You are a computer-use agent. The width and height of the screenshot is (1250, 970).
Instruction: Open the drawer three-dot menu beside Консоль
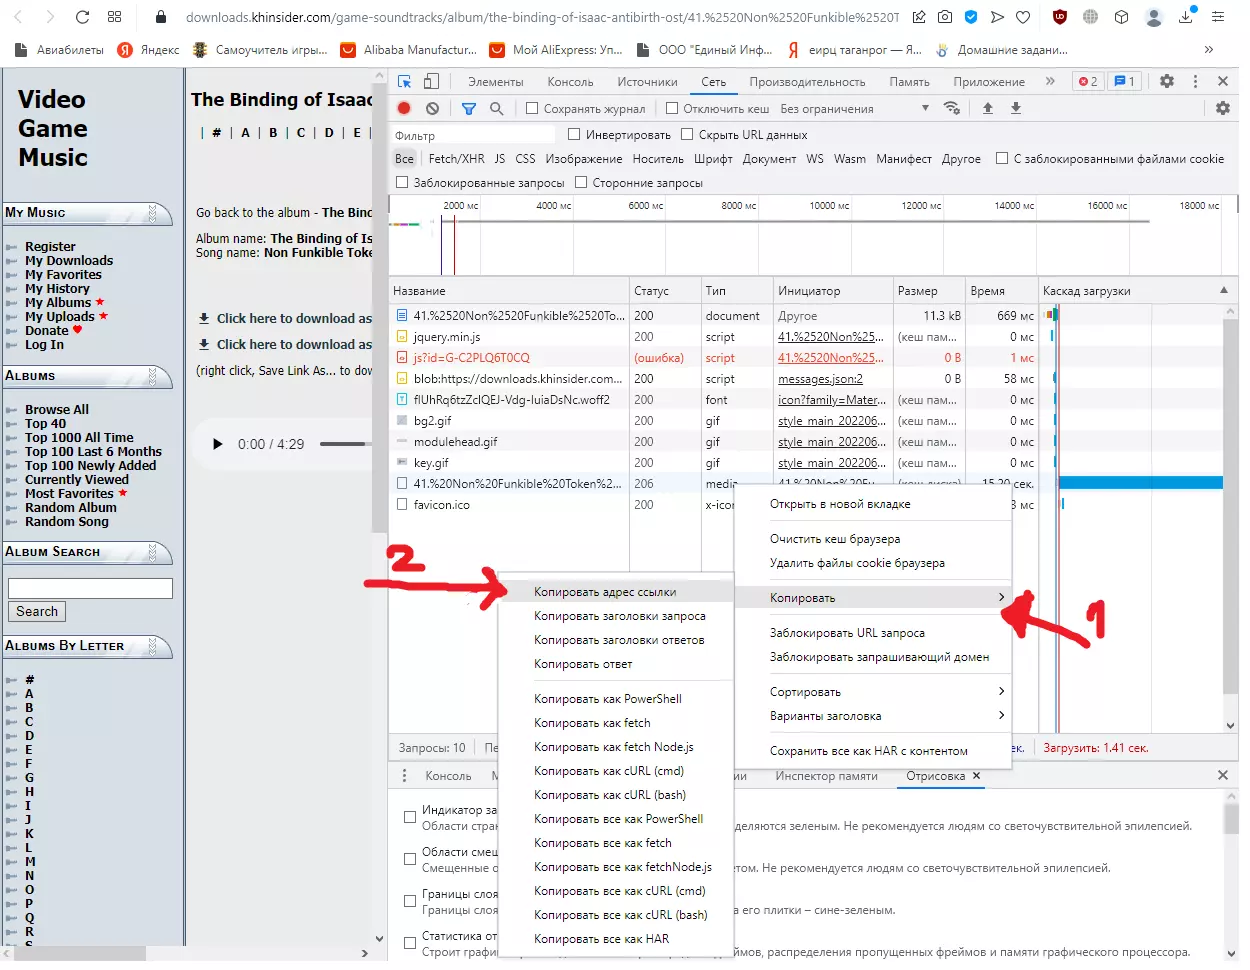point(404,775)
